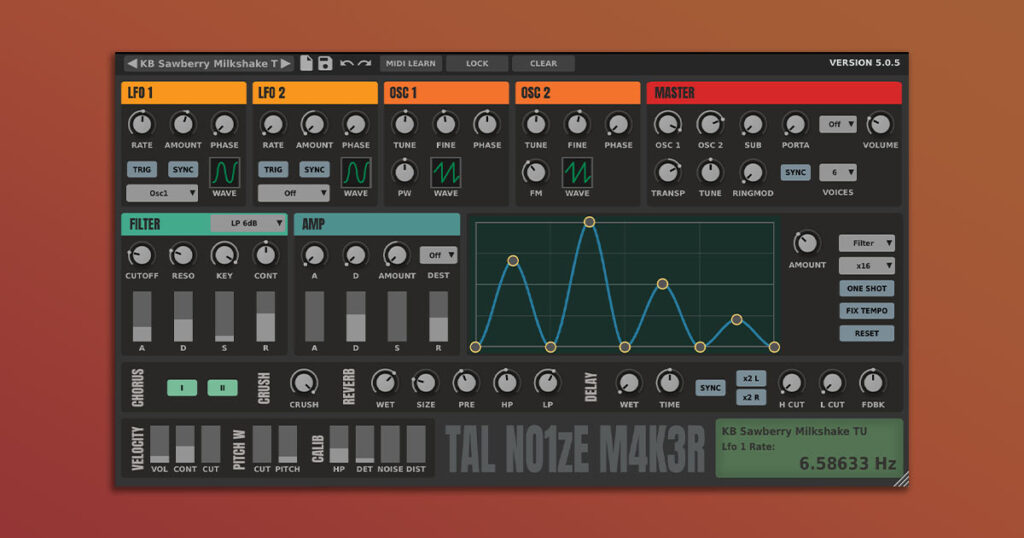The height and width of the screenshot is (538, 1024).
Task: Click the Filter Cutoff knob
Action: tap(141, 255)
